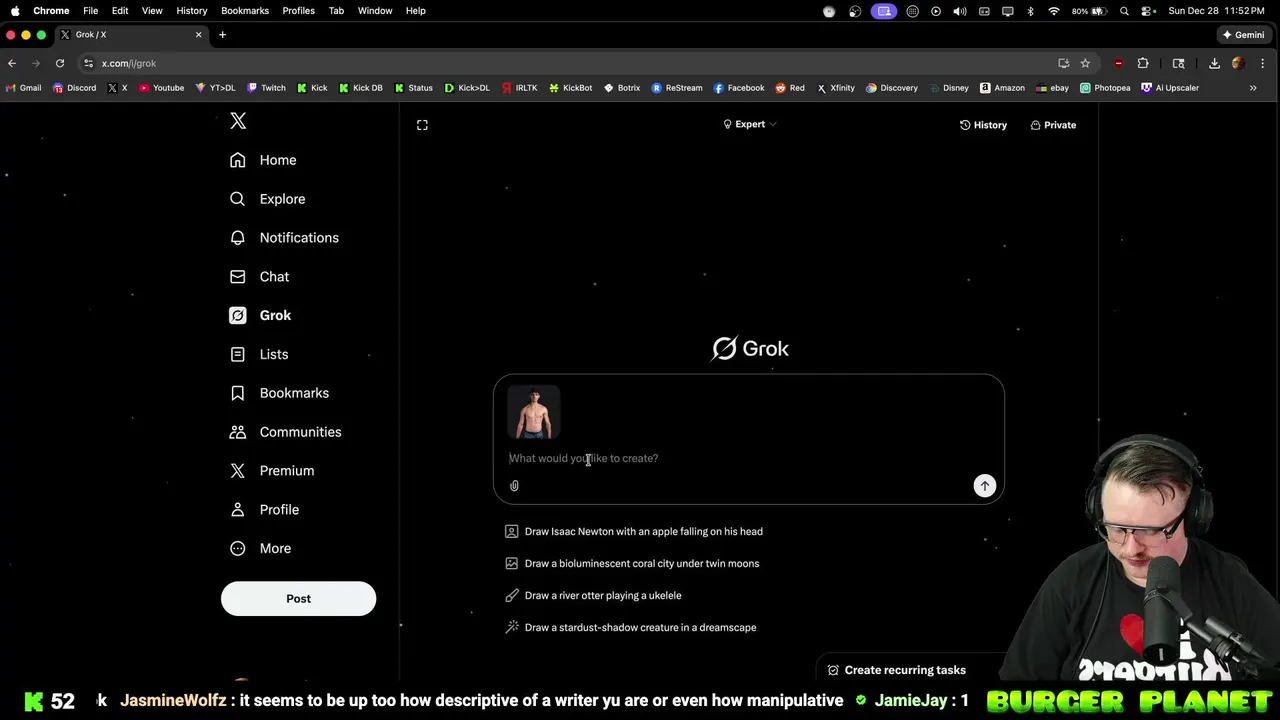This screenshot has height=720, width=1280.
Task: Open Bookmarks in the sidebar
Action: click(279, 394)
